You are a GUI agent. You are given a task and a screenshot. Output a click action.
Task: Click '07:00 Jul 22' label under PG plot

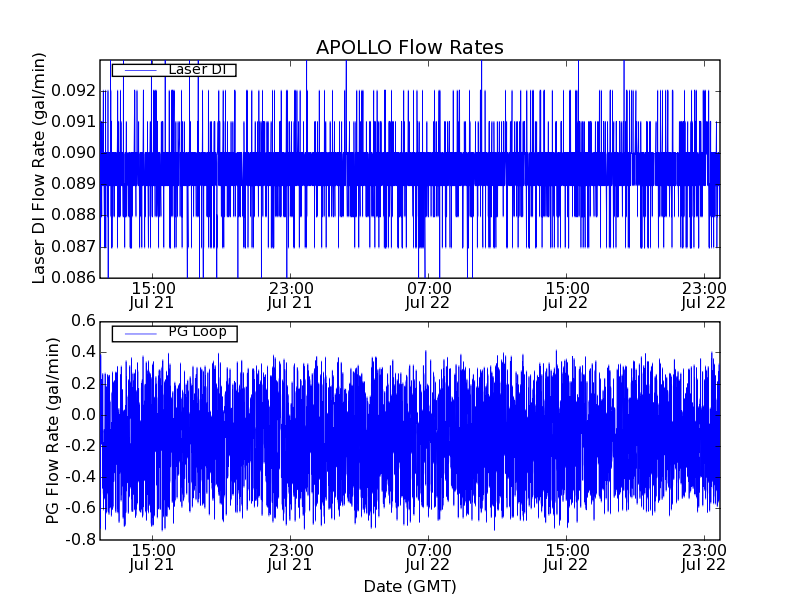click(x=428, y=558)
